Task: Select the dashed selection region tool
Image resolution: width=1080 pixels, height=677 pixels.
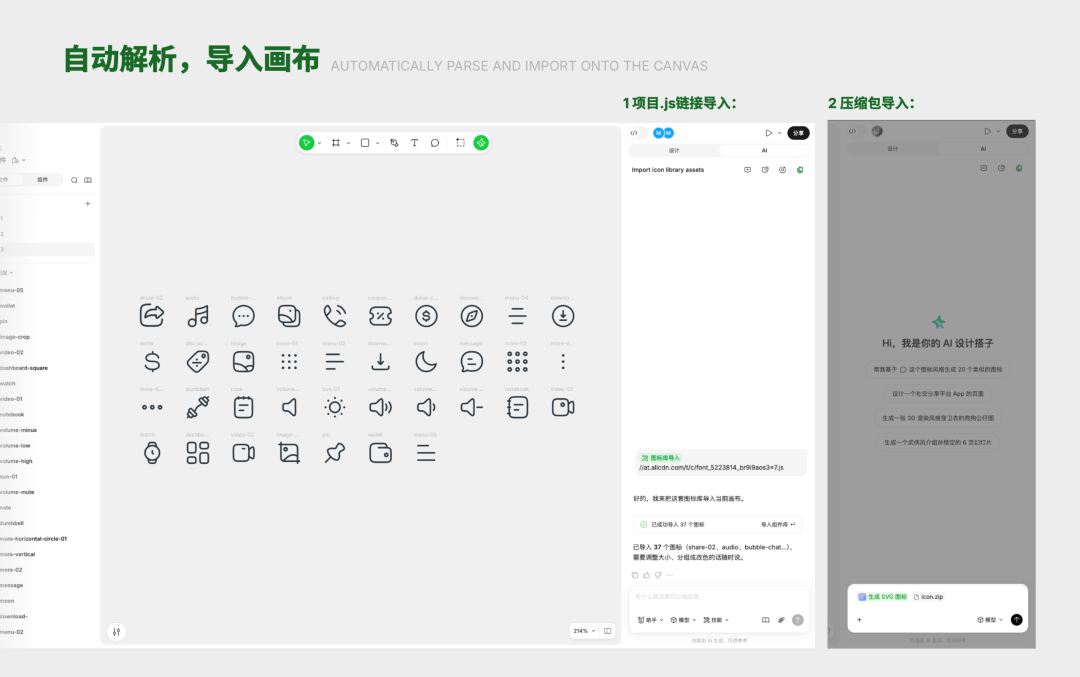Action: pyautogui.click(x=461, y=143)
